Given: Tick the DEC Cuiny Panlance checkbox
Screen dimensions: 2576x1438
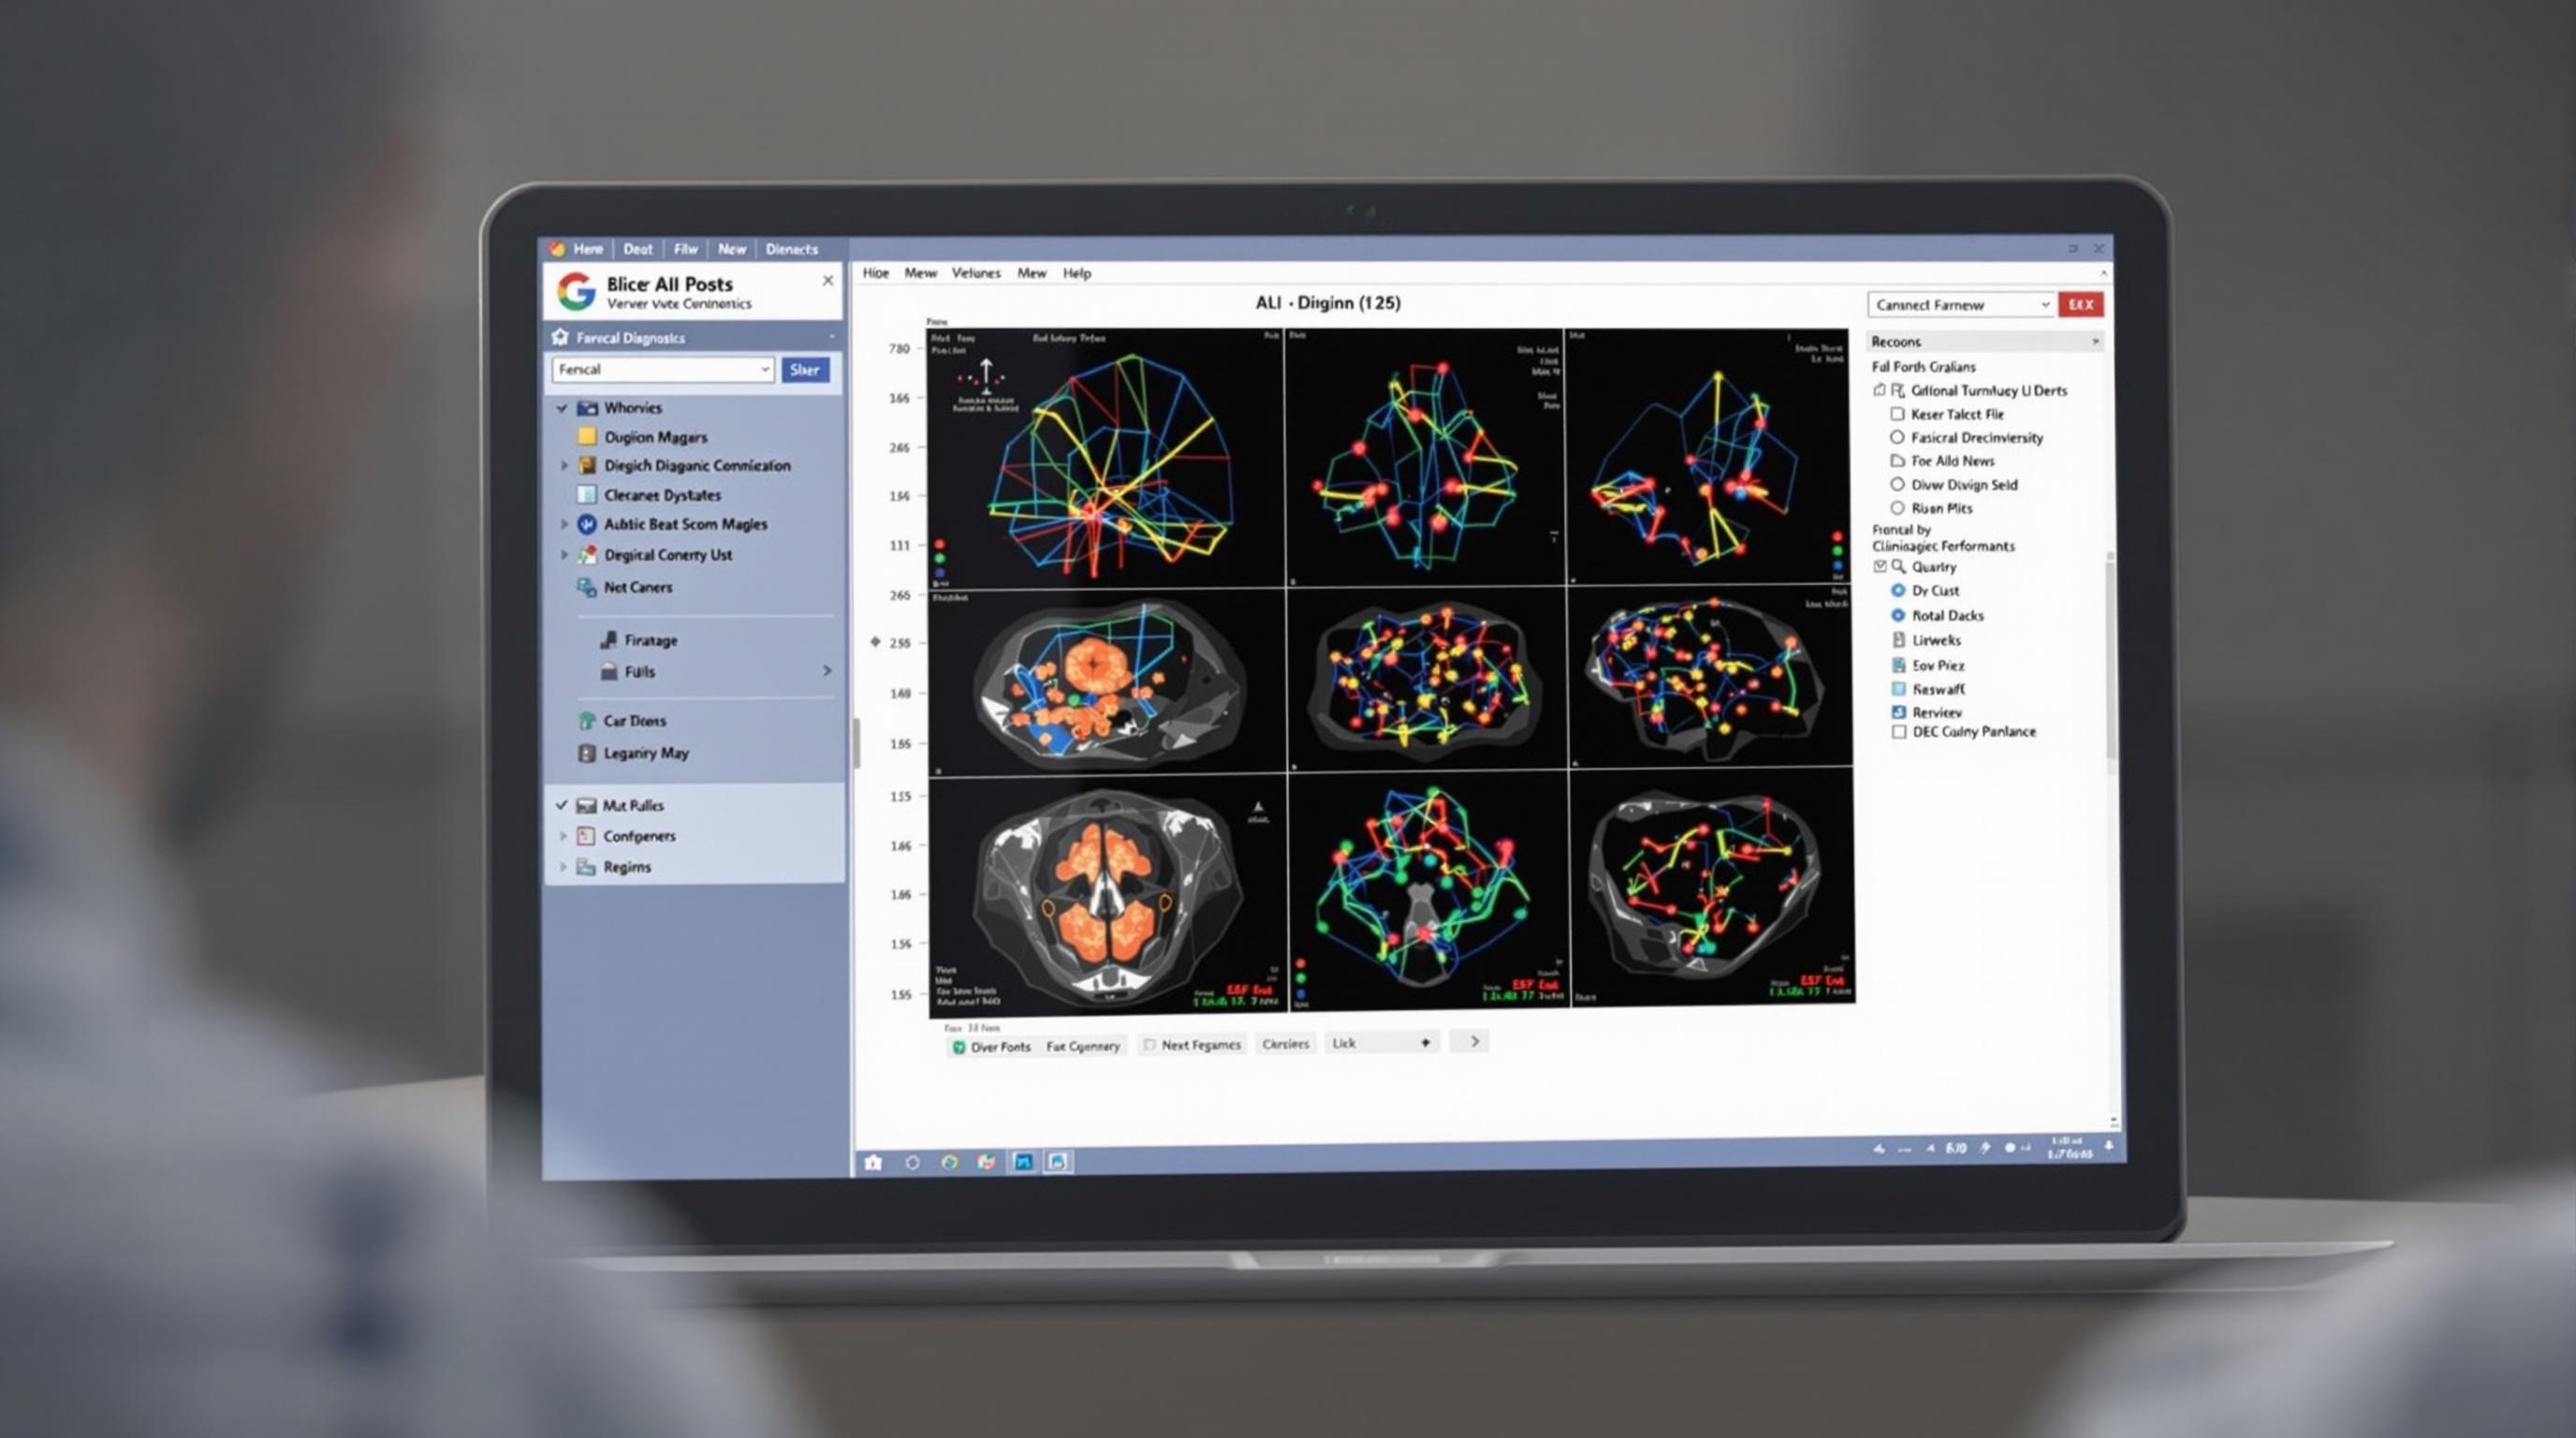Looking at the screenshot, I should tap(1898, 732).
